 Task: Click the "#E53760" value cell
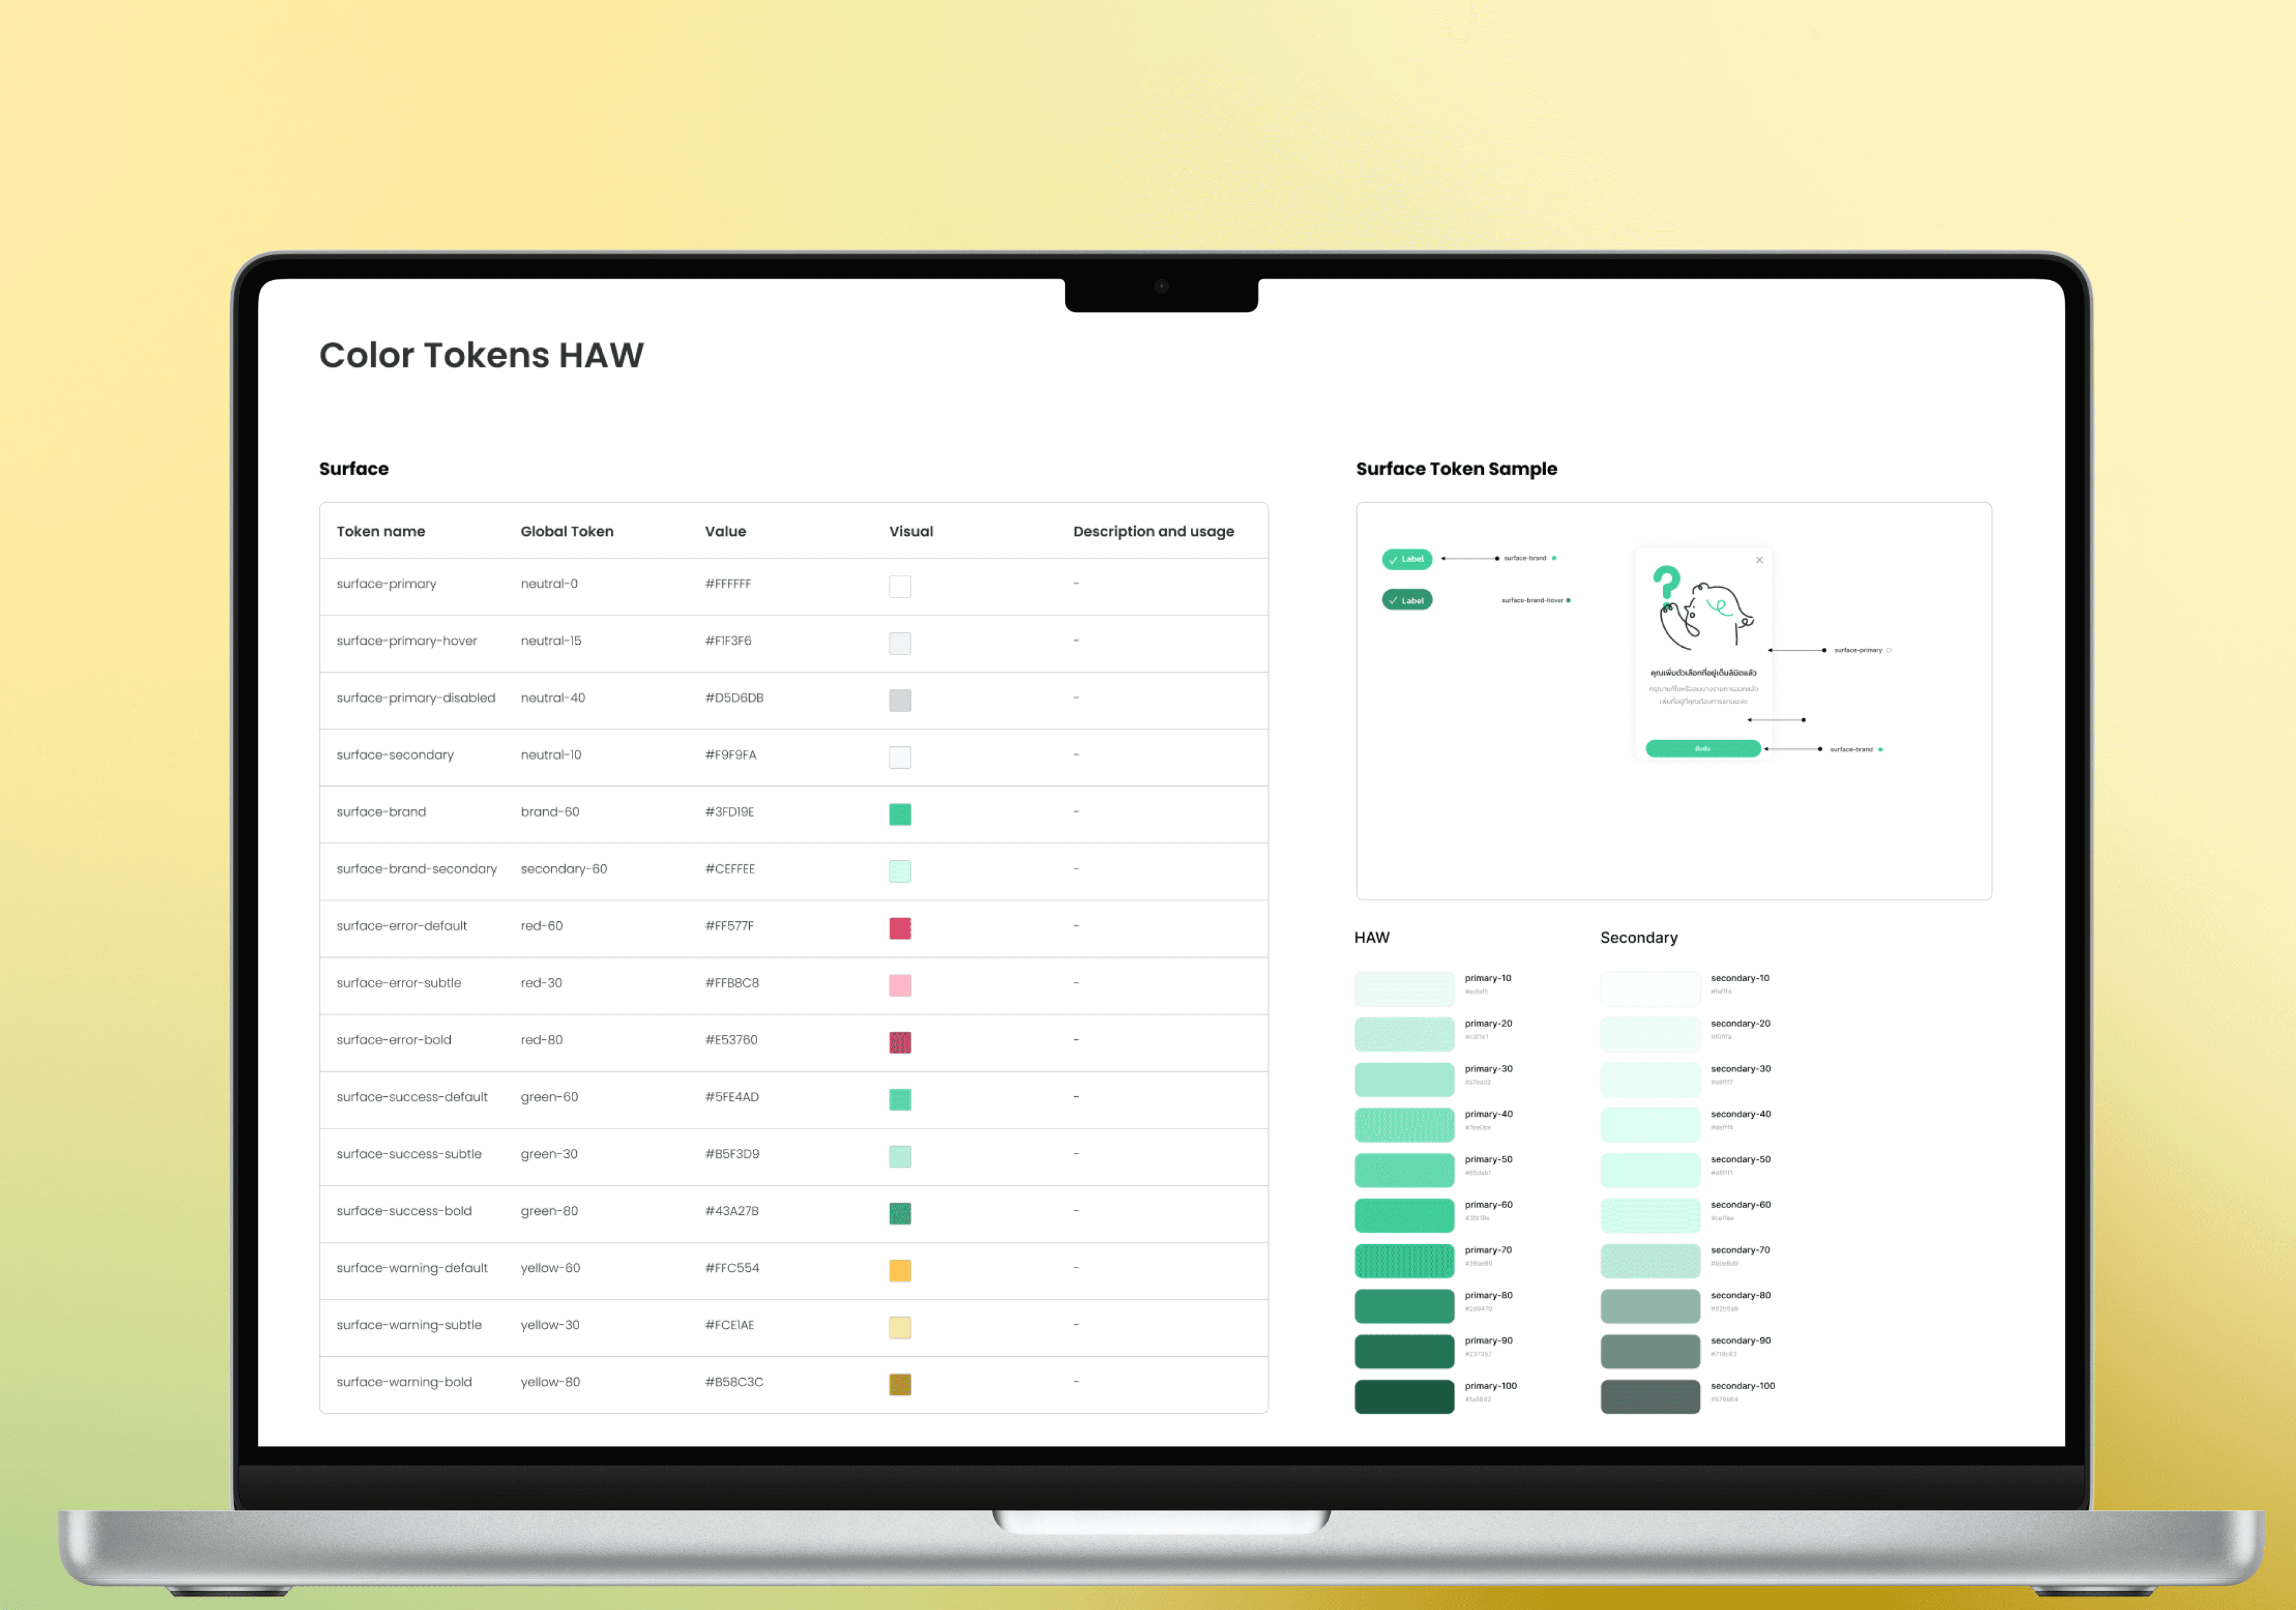(731, 1040)
